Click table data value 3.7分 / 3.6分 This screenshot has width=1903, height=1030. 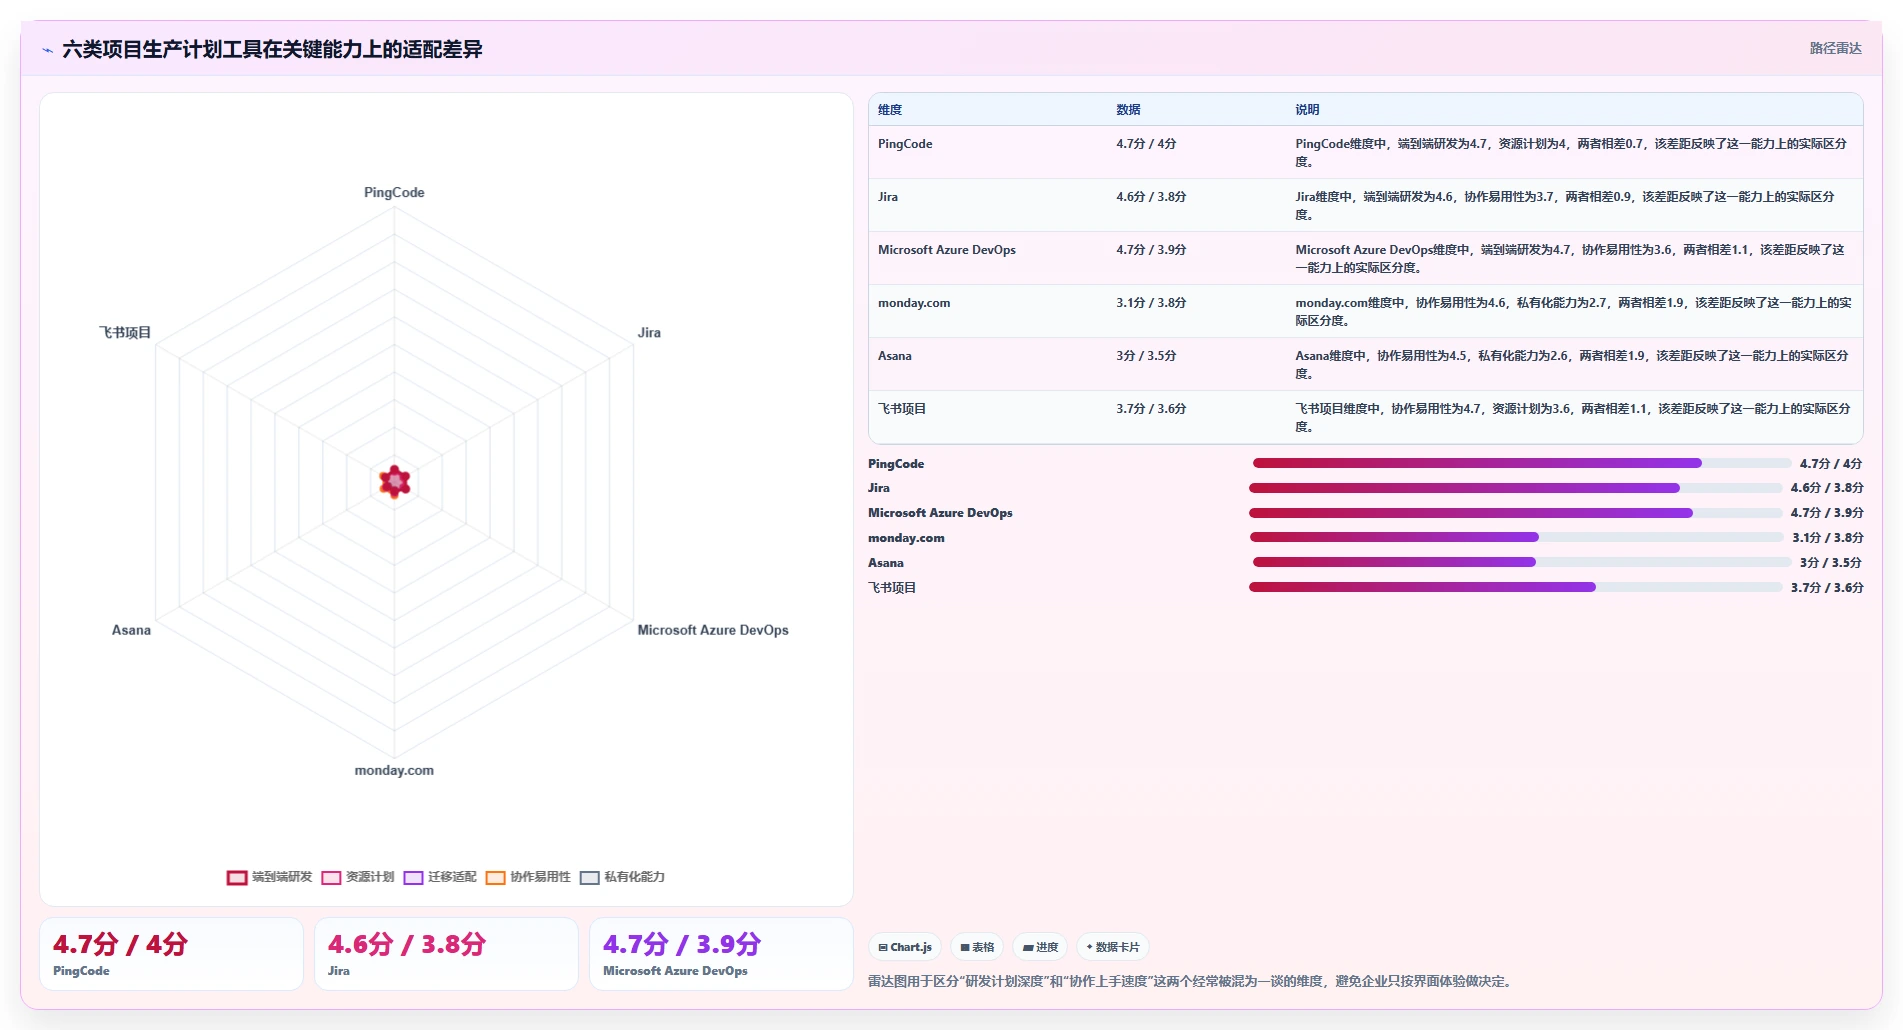coord(1151,409)
